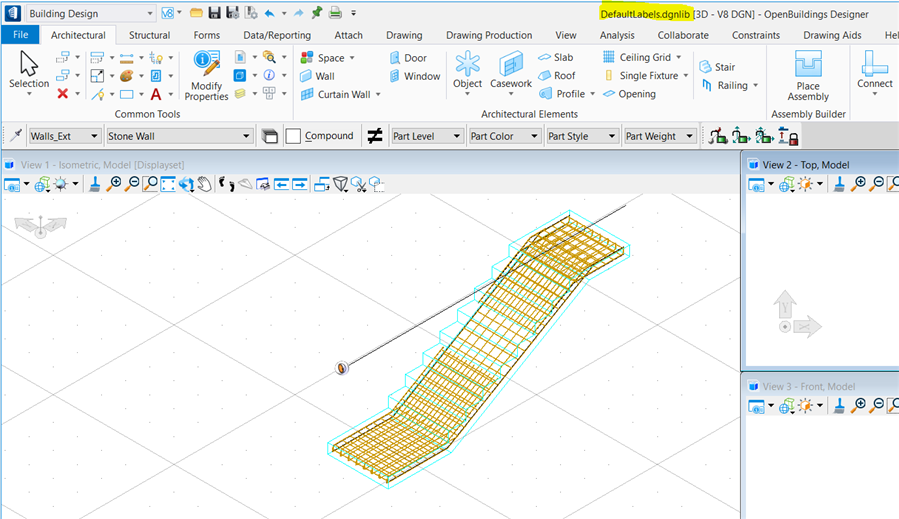
Task: Click the Save icon in quick access toolbar
Action: click(x=214, y=13)
